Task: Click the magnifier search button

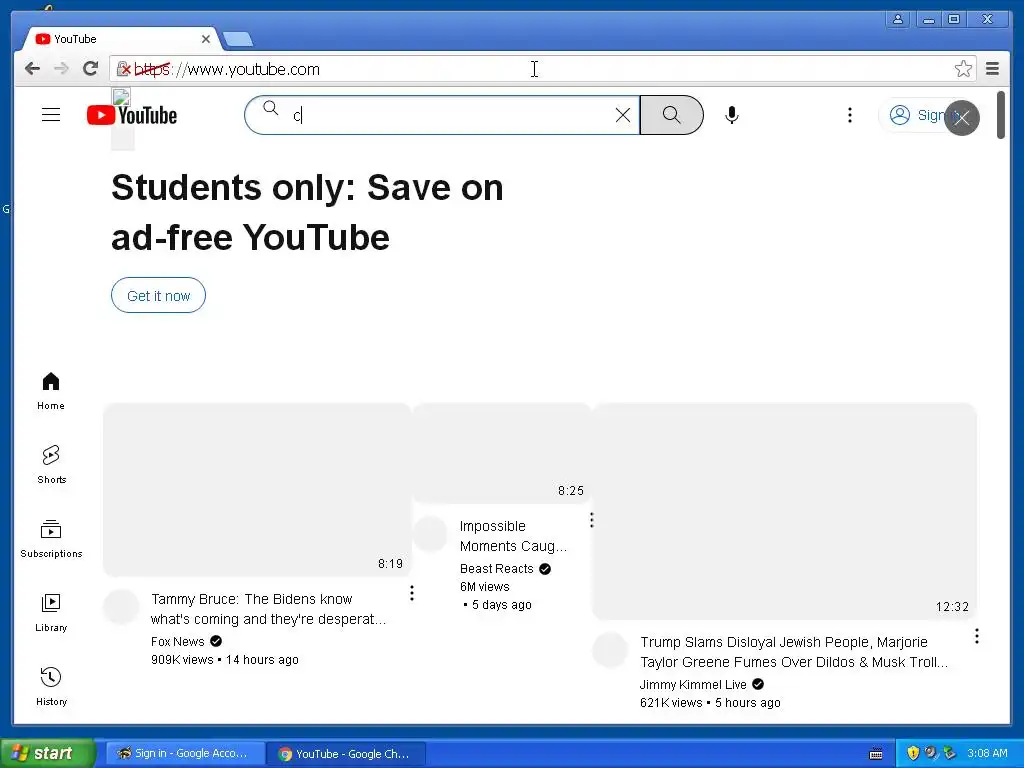Action: click(671, 116)
